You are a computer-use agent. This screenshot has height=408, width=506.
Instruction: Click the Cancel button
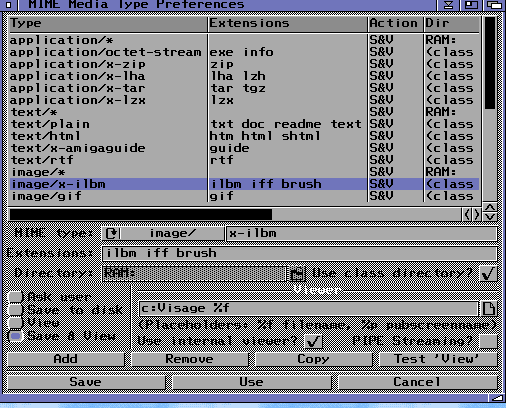click(417, 382)
